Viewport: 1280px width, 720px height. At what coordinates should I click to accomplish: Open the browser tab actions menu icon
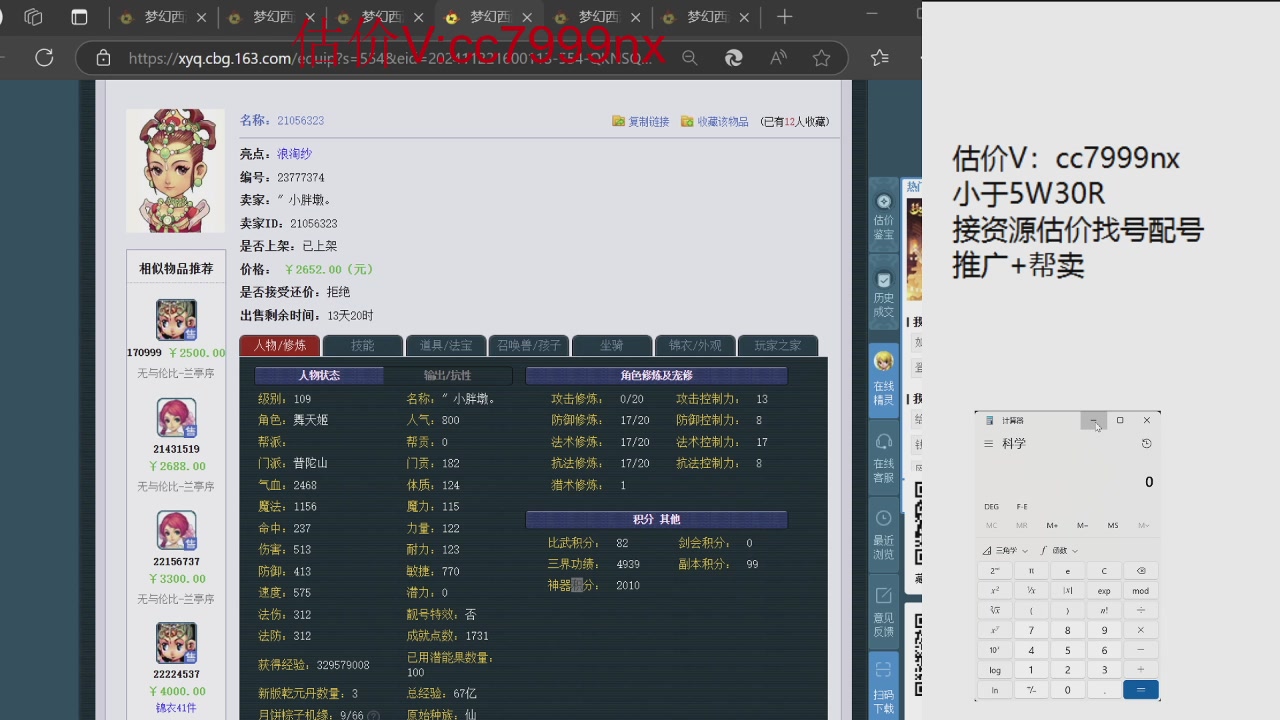(x=80, y=17)
